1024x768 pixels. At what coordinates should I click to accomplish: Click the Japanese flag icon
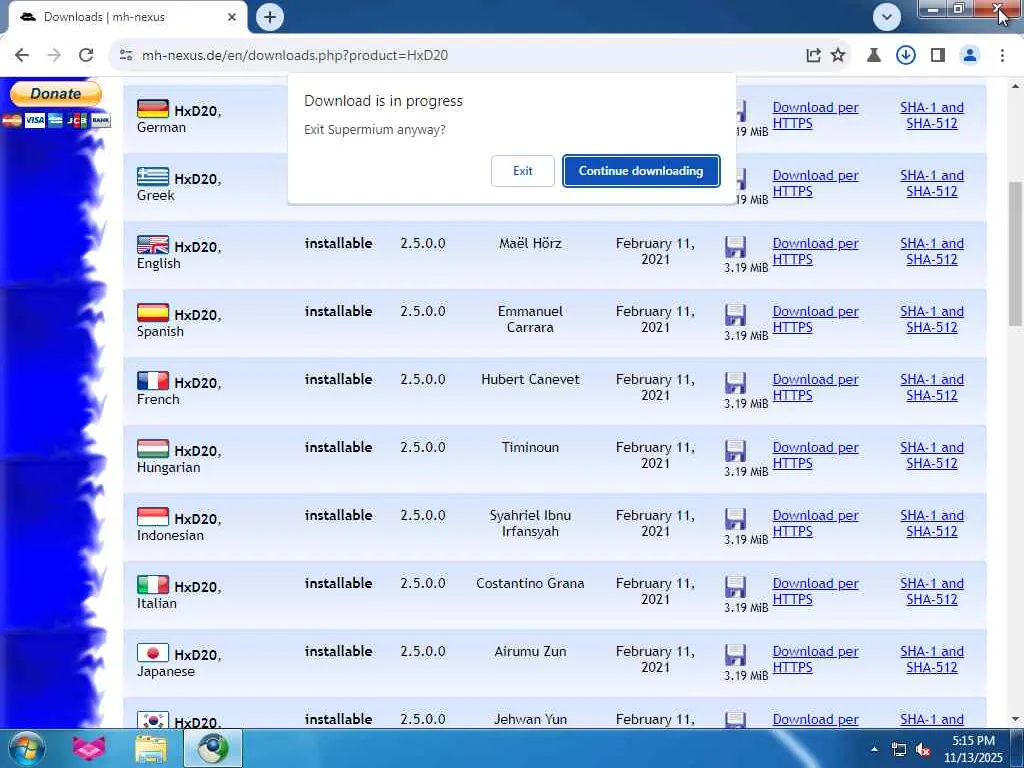(153, 652)
